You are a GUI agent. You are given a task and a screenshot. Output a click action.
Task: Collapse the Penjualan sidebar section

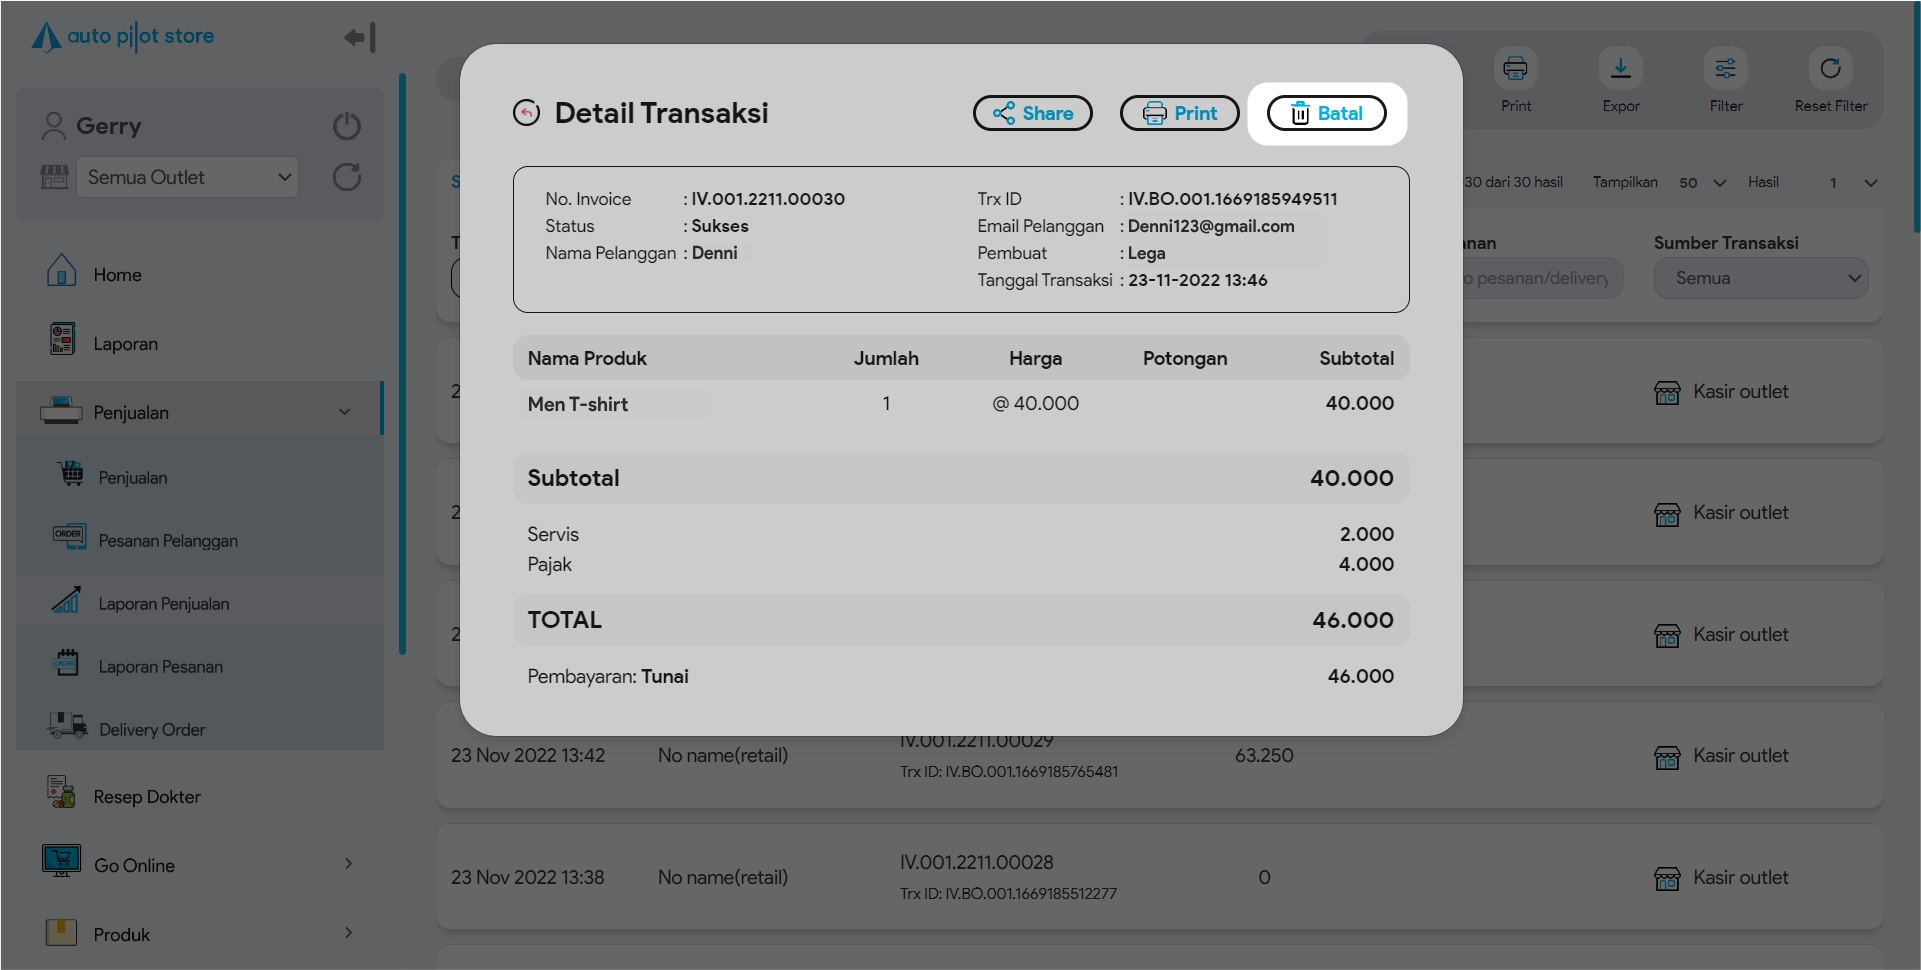point(344,412)
